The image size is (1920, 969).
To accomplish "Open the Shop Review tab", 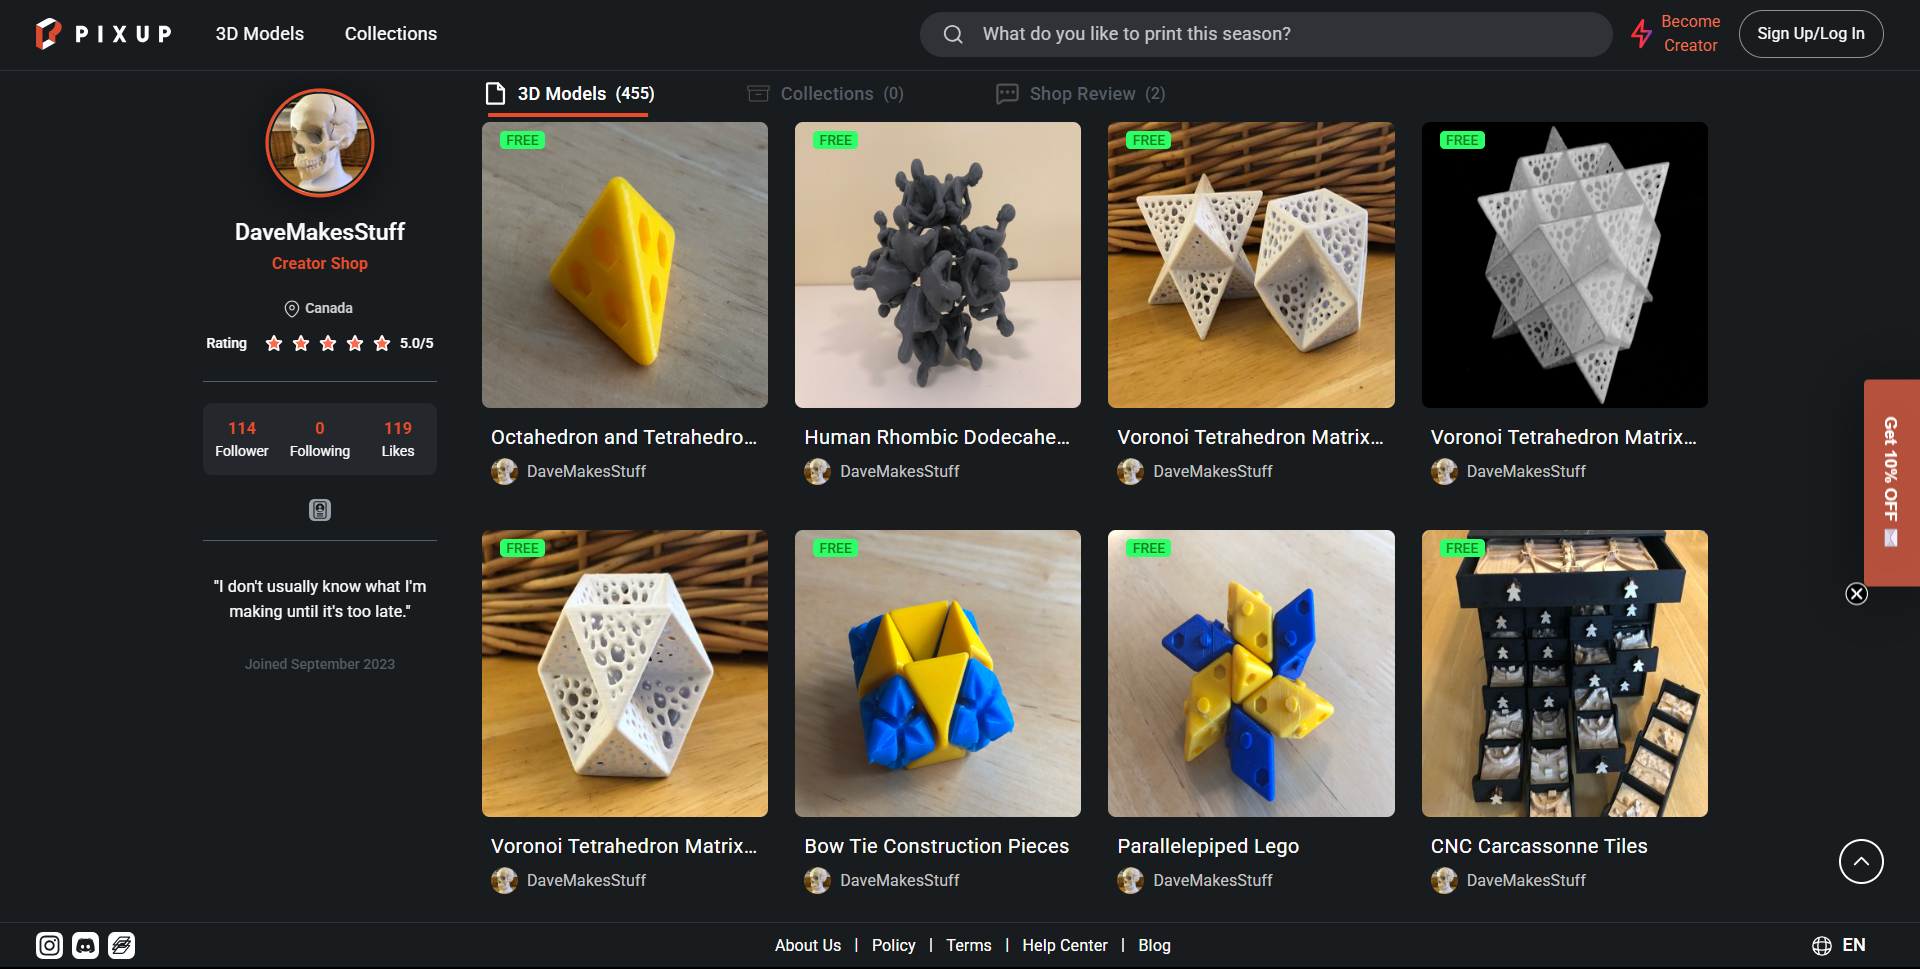I will [1082, 93].
